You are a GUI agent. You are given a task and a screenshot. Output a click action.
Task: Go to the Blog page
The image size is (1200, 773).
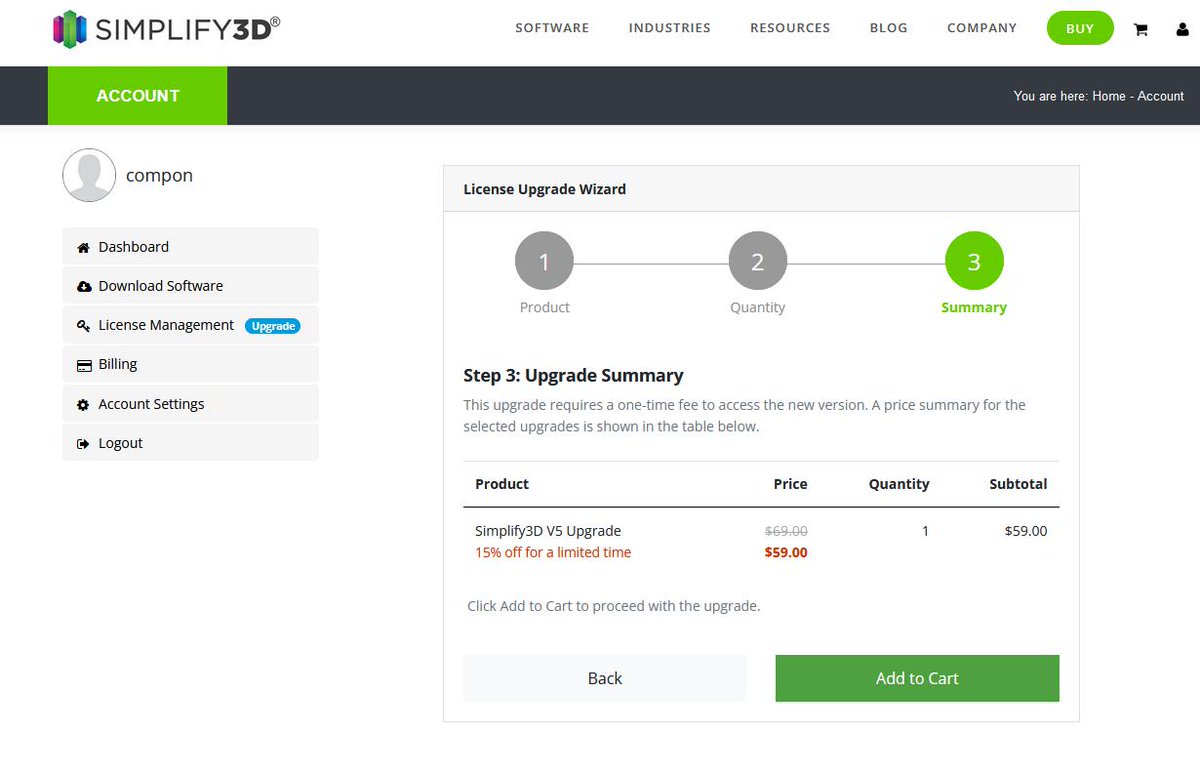coord(888,28)
